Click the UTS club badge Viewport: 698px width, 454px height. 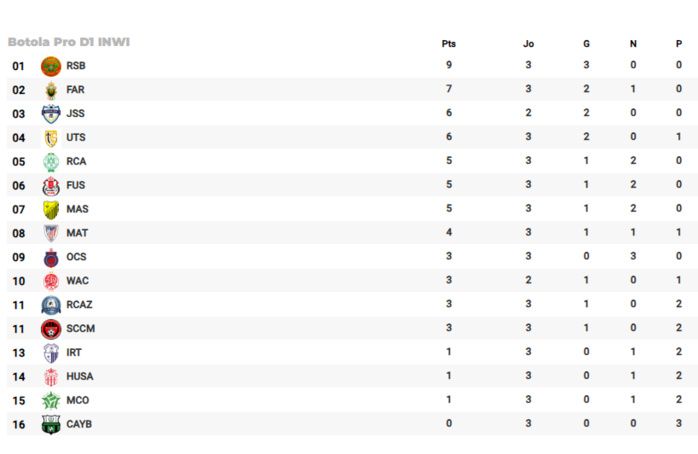pos(51,138)
